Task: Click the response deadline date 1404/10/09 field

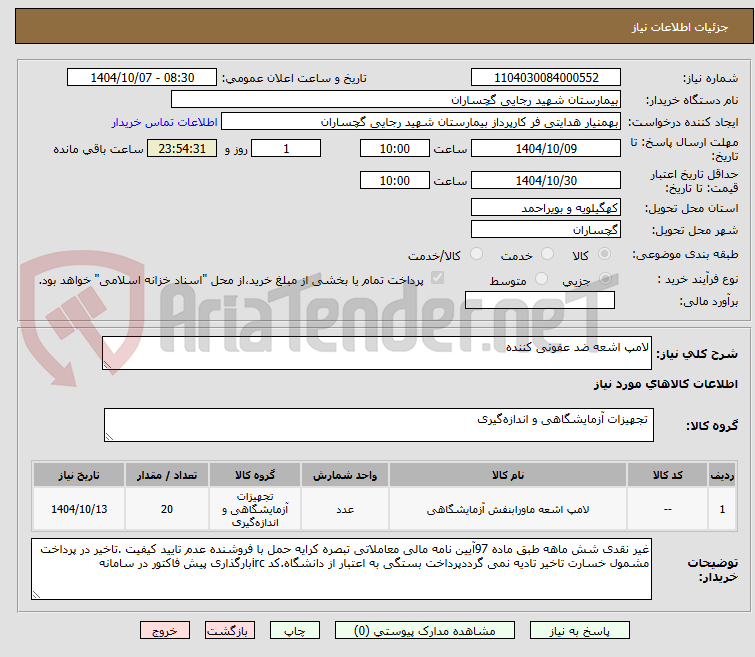Action: 546,148
